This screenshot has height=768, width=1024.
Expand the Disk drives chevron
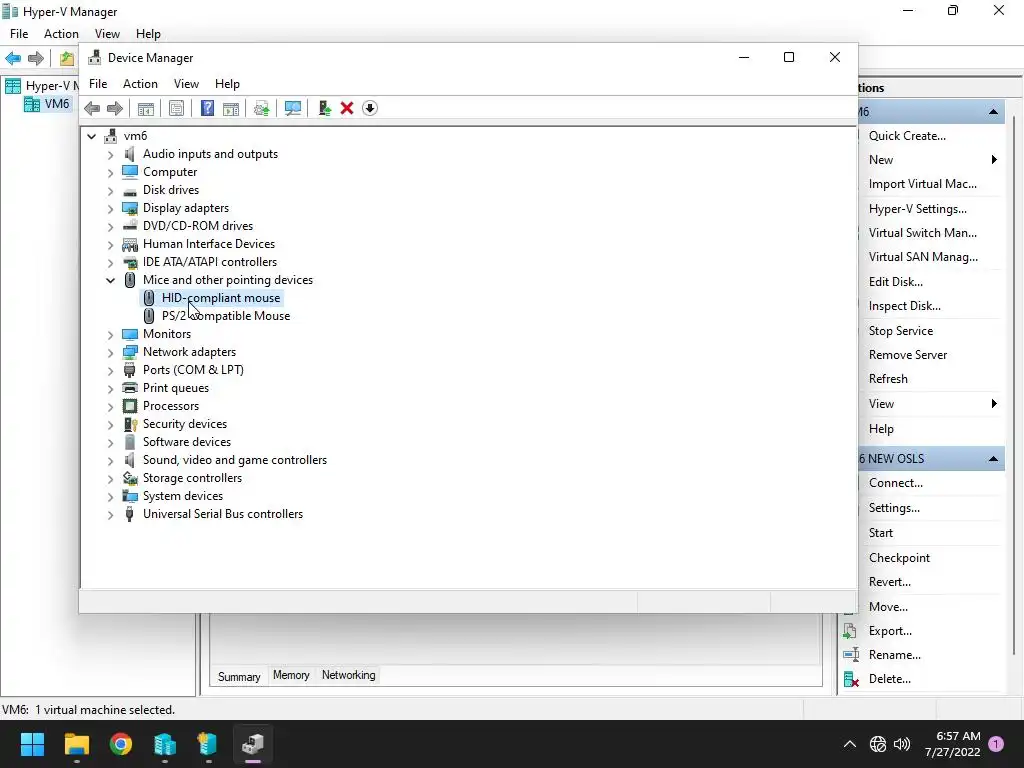[110, 191]
